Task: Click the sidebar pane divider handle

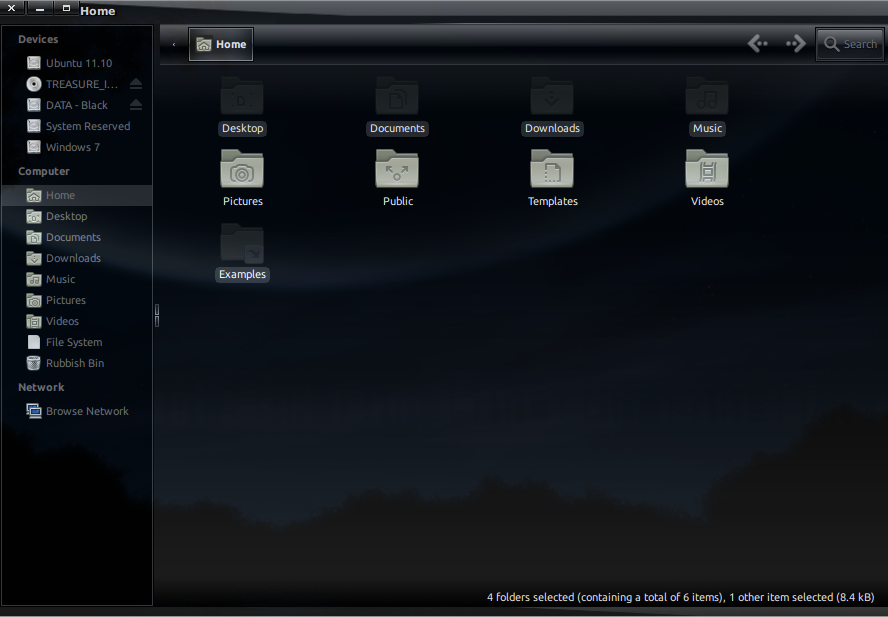Action: (157, 315)
